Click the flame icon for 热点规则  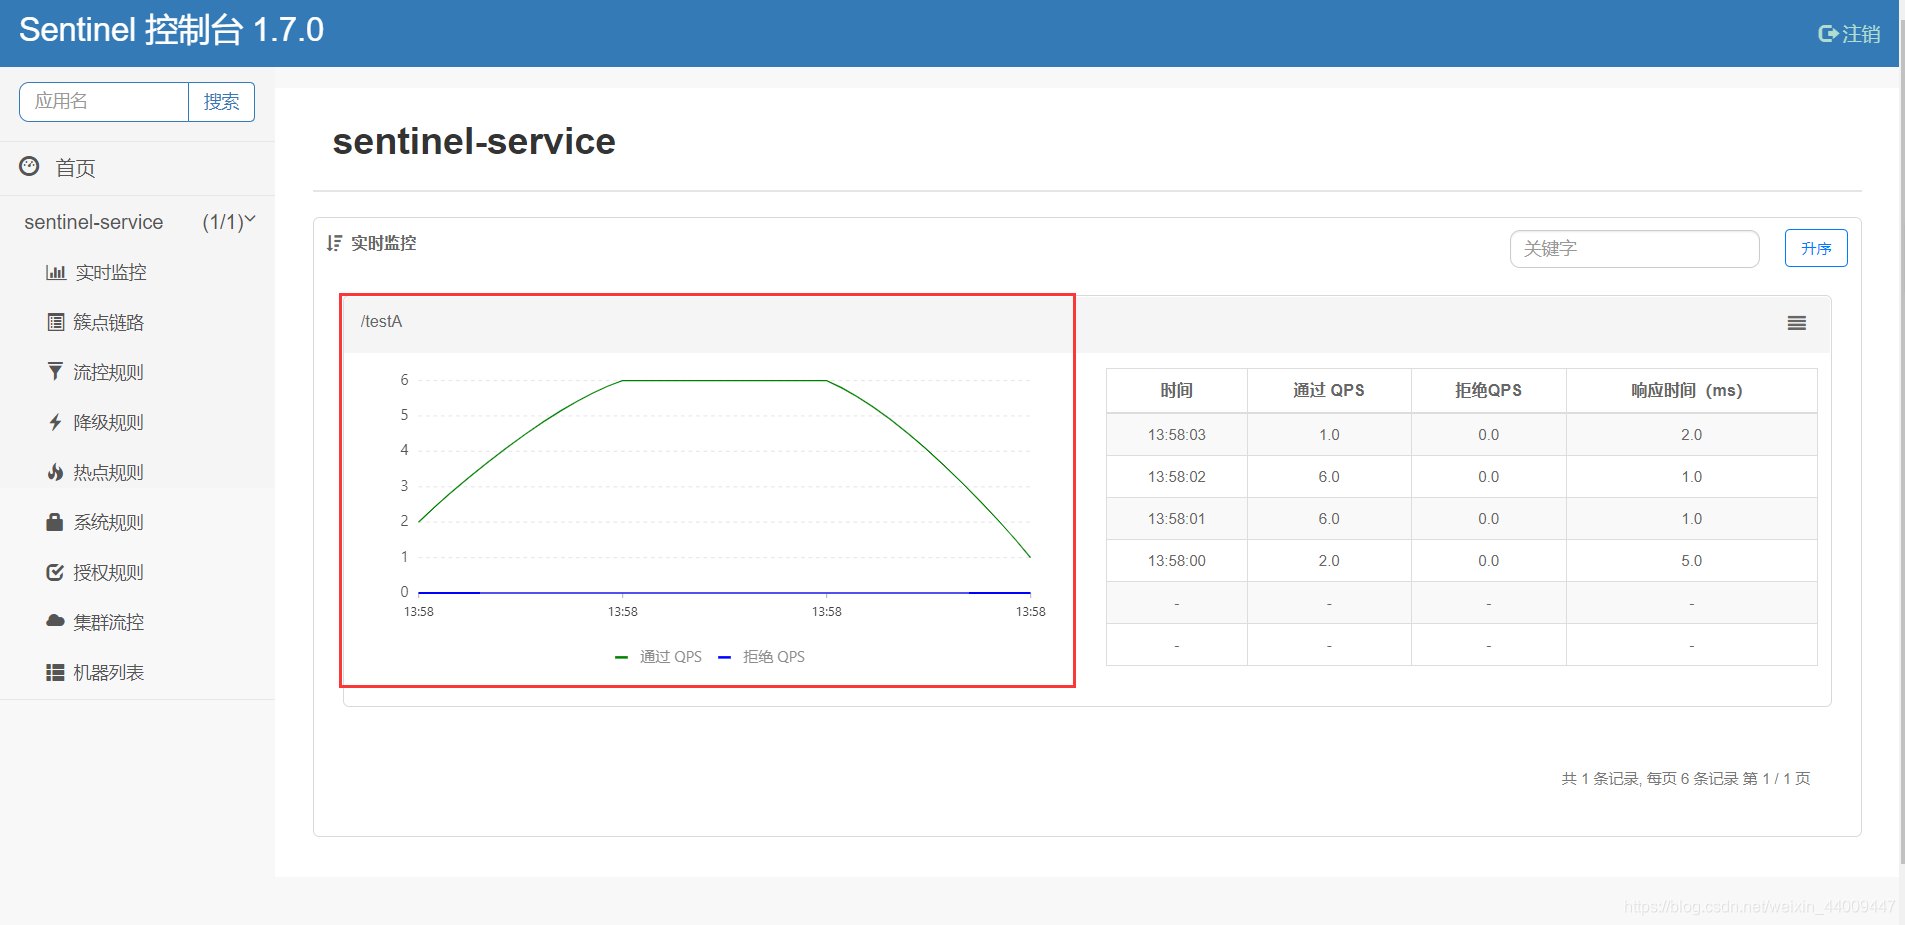tap(55, 472)
